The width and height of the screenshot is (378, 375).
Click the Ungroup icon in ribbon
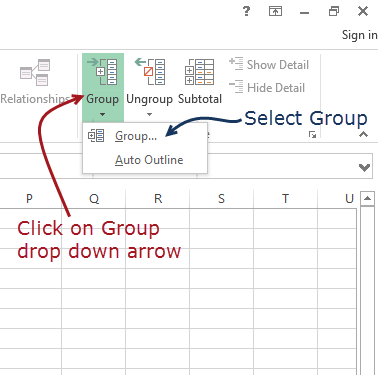pyautogui.click(x=150, y=71)
